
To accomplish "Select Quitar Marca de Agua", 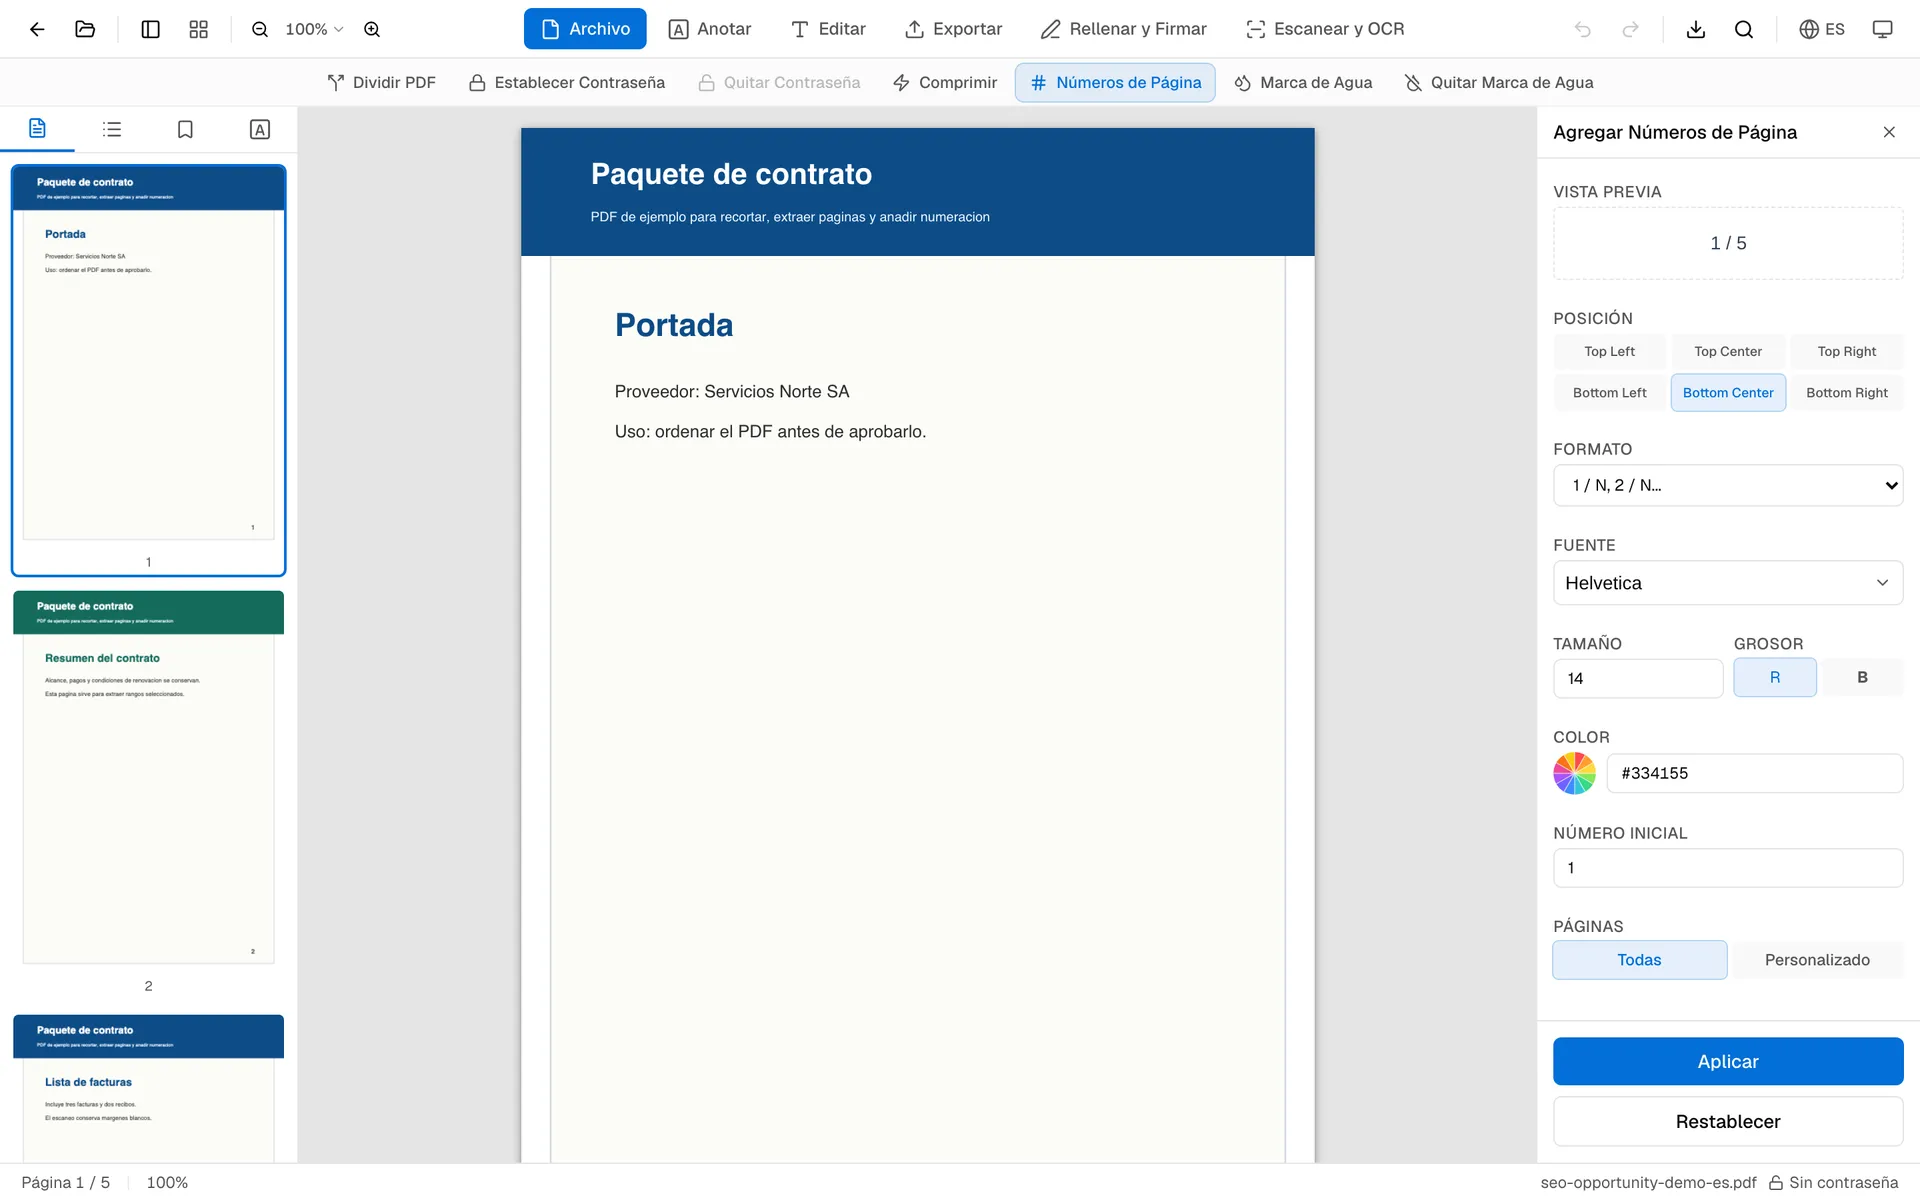I will tap(1498, 83).
